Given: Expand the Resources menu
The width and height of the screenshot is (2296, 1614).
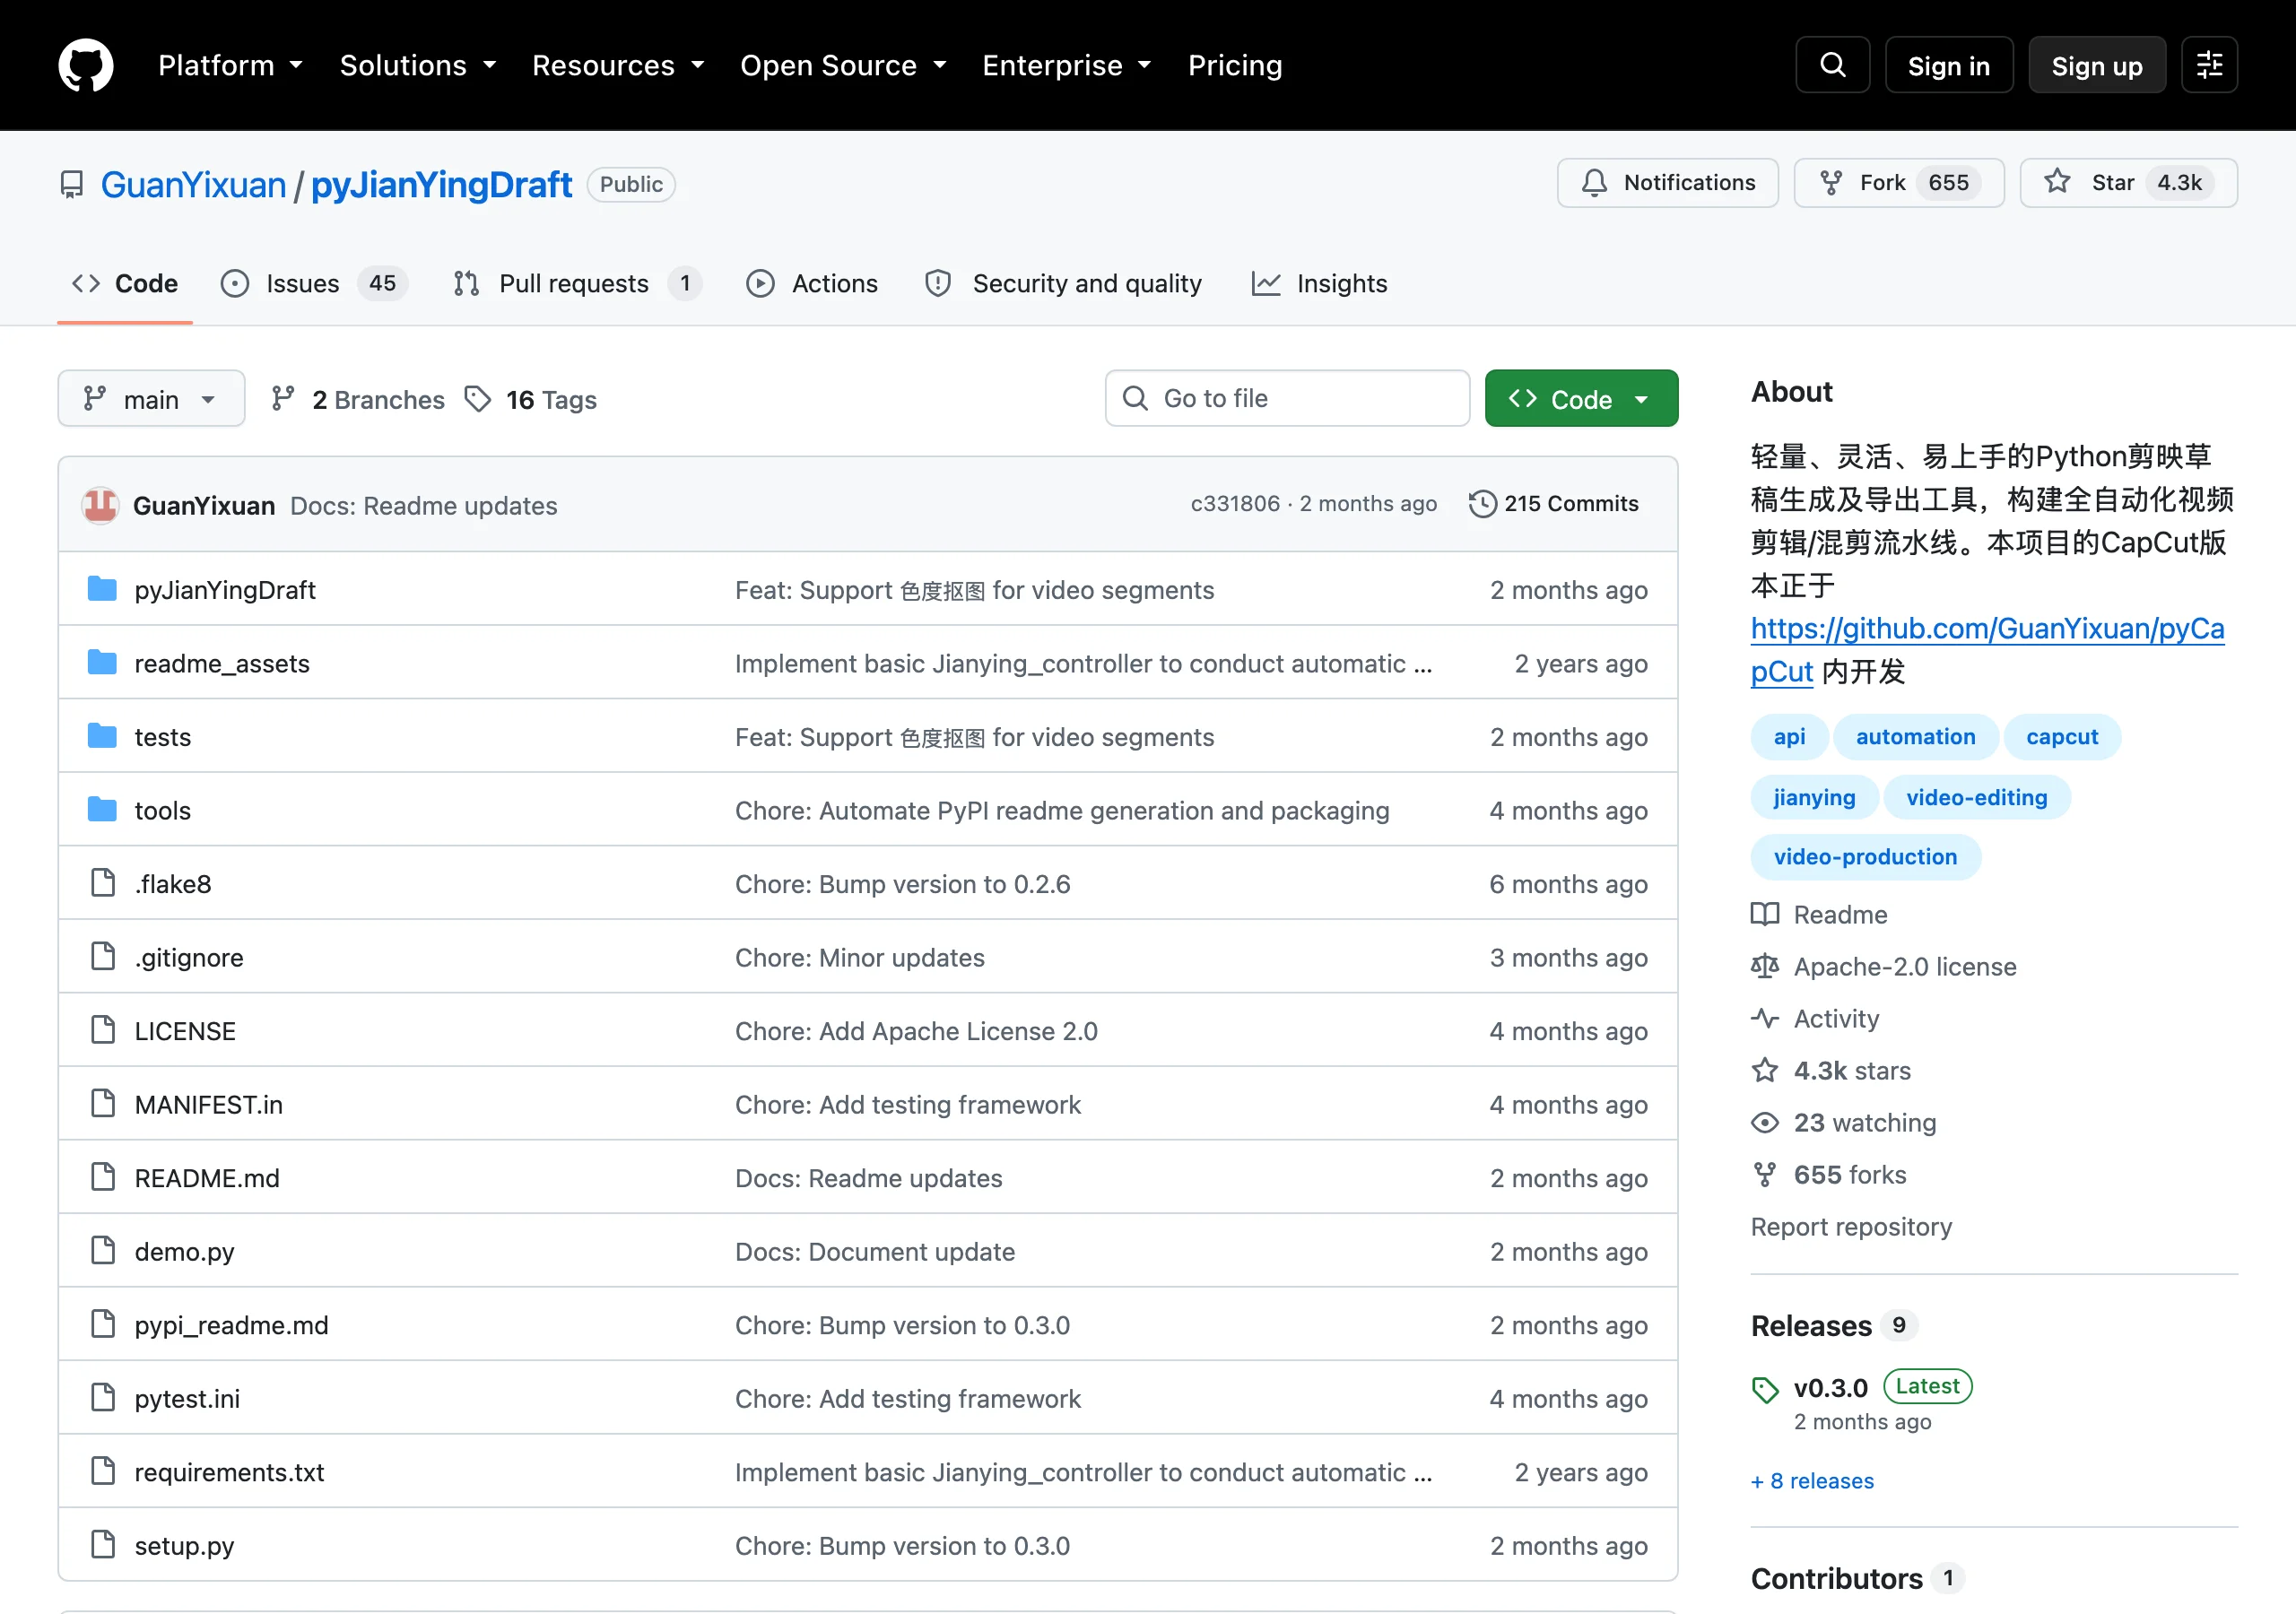Looking at the screenshot, I should point(618,65).
